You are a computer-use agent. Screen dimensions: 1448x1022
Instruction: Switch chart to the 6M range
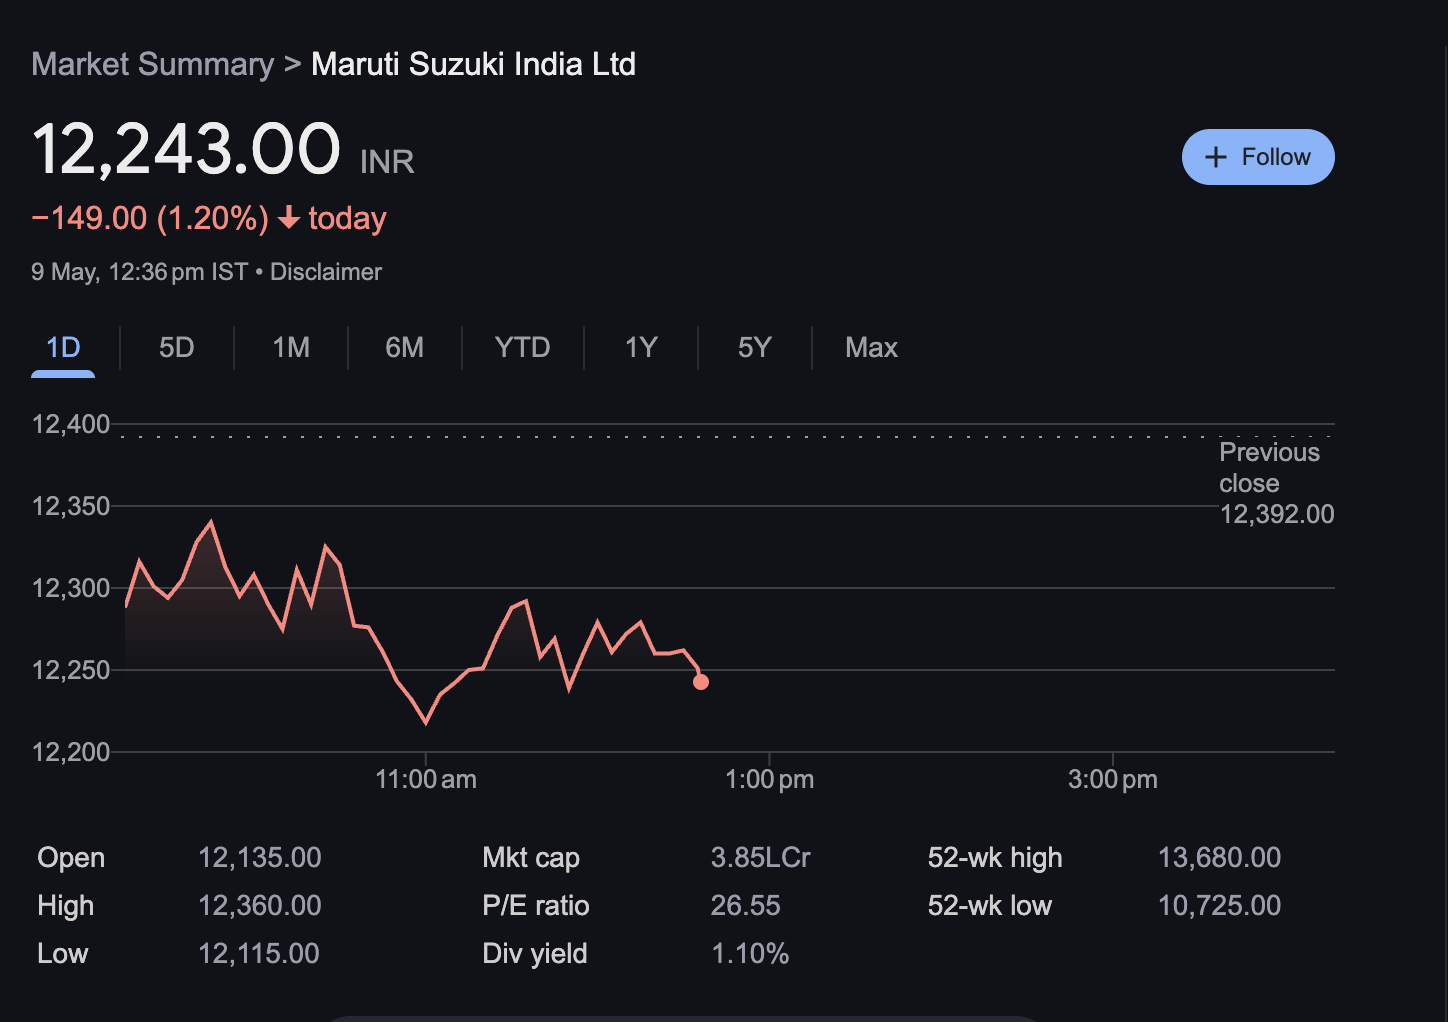pyautogui.click(x=404, y=348)
